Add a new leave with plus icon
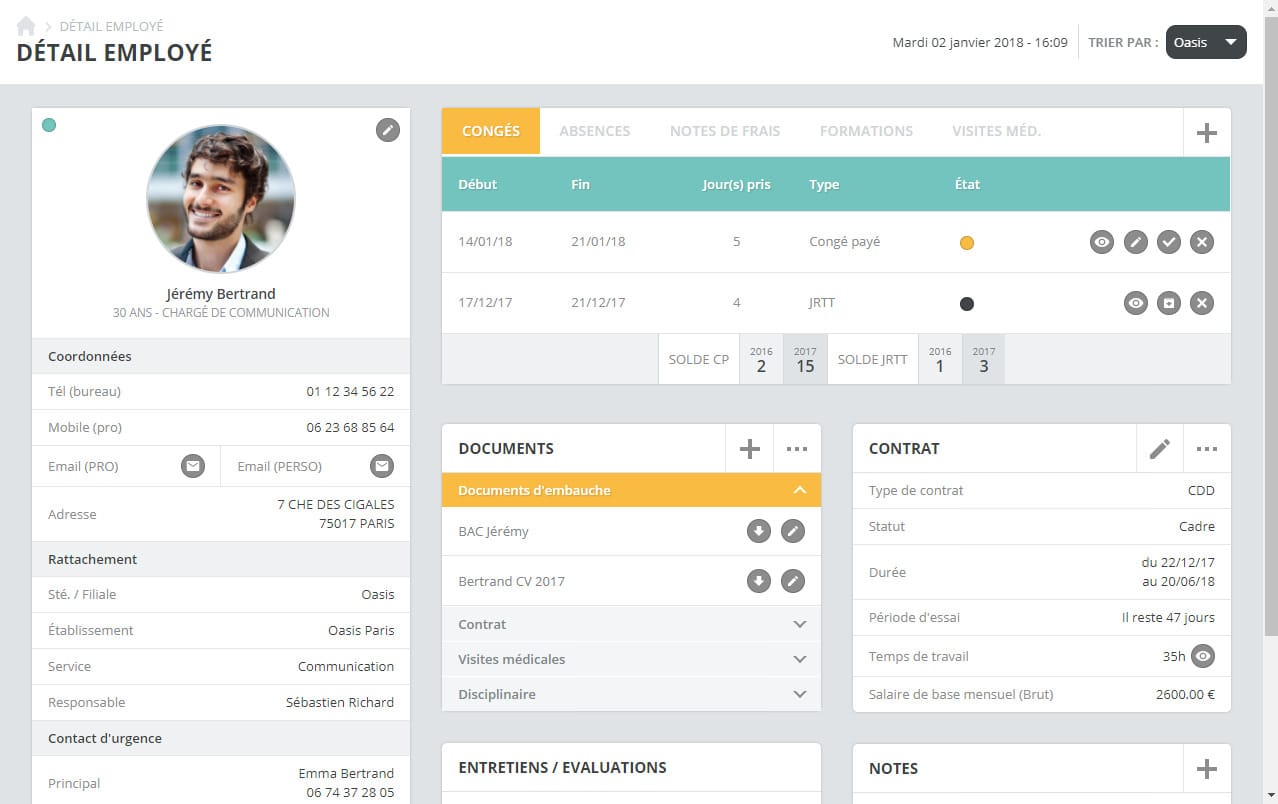 1207,132
